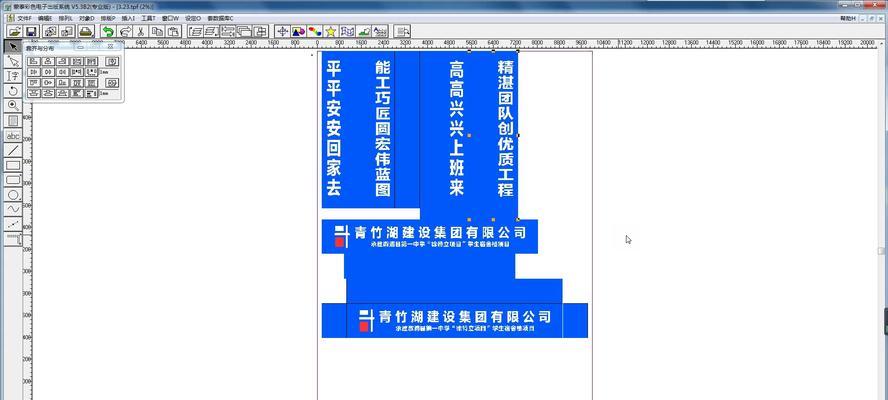Screen dimensions: 888x400
Task: Click the map-like icon beside the star
Action: [x=348, y=32]
